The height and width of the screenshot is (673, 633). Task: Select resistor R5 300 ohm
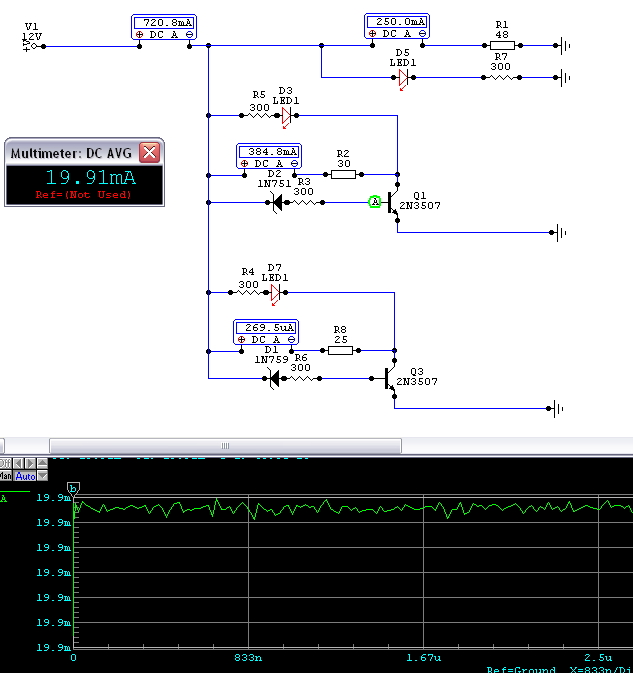click(259, 115)
